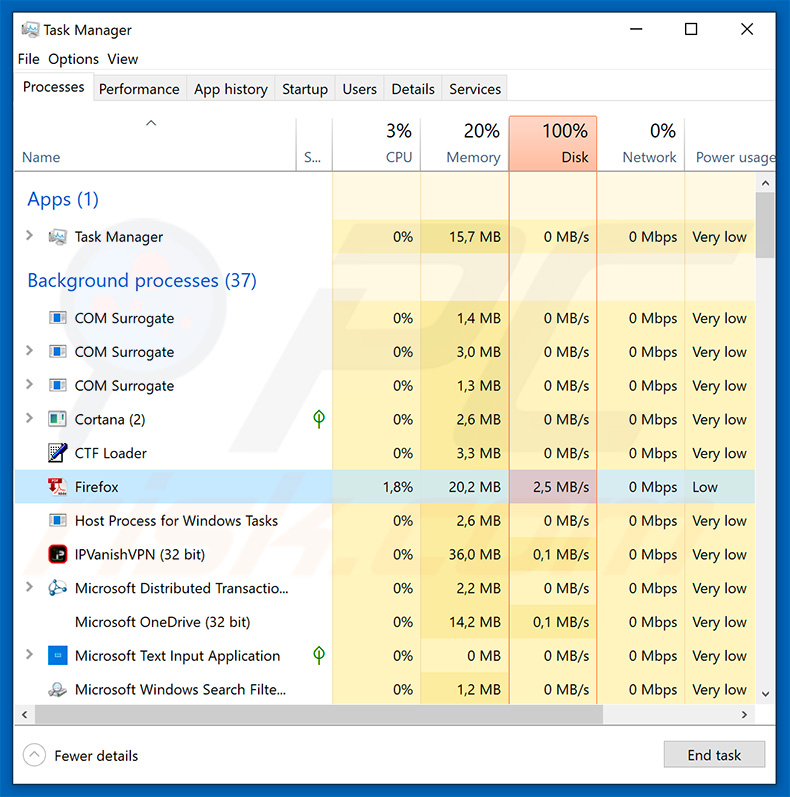Switch to the App history tab
This screenshot has height=797, width=790.
click(231, 89)
